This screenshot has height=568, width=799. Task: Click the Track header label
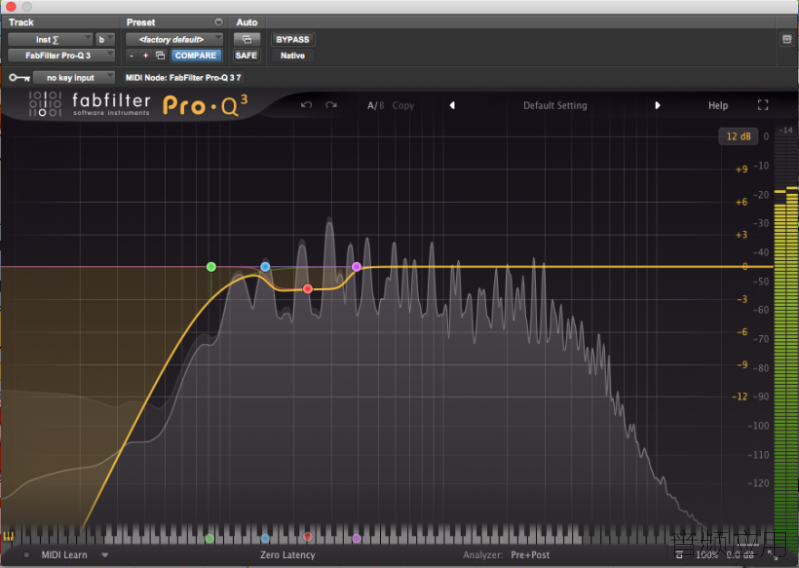pyautogui.click(x=21, y=22)
